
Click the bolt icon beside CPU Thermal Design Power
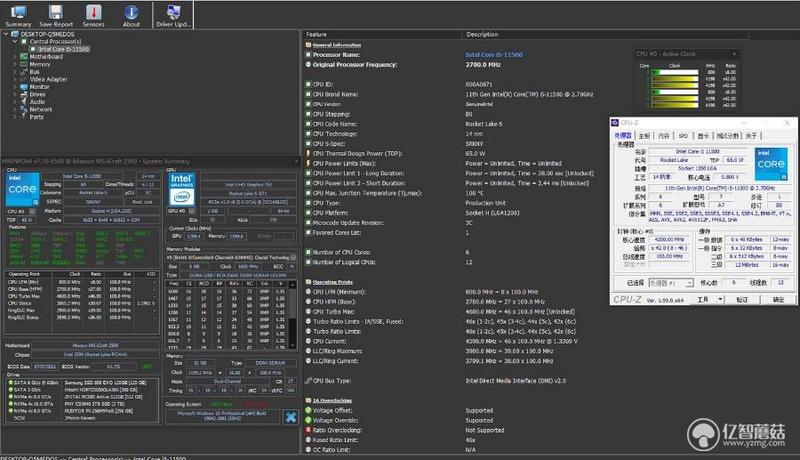click(x=308, y=153)
